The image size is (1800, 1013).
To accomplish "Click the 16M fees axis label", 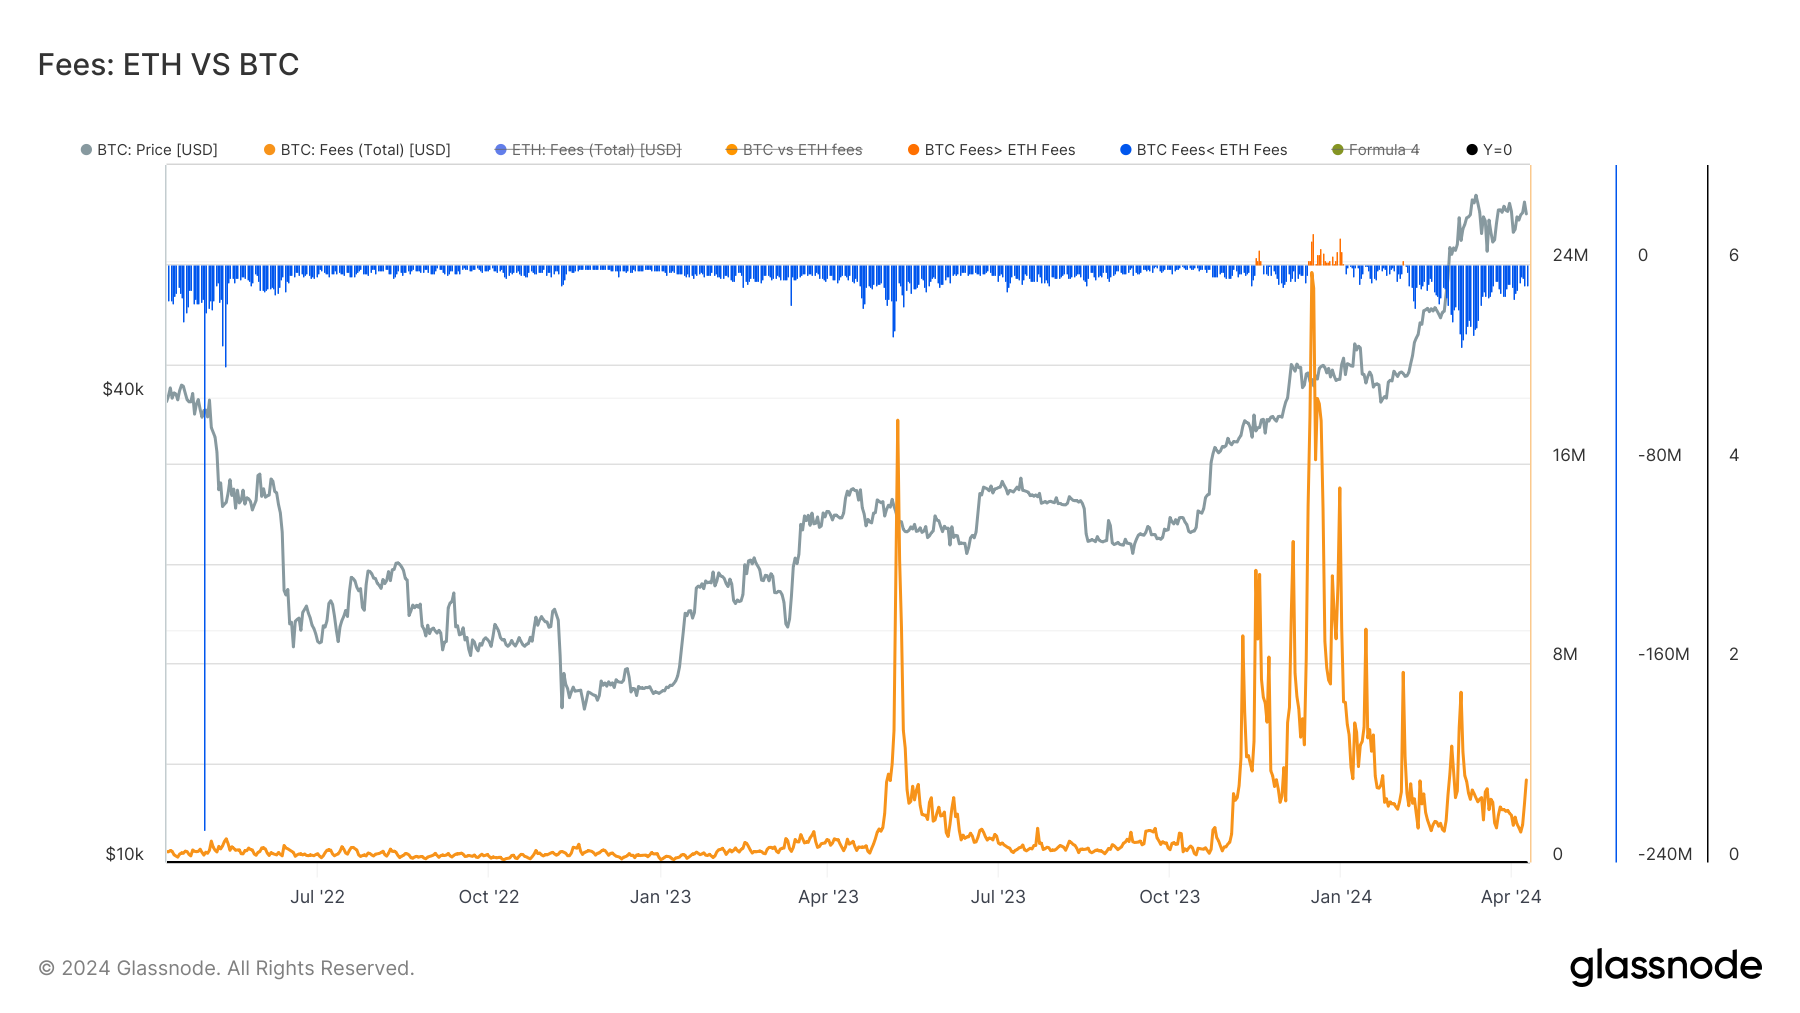I will [1569, 455].
